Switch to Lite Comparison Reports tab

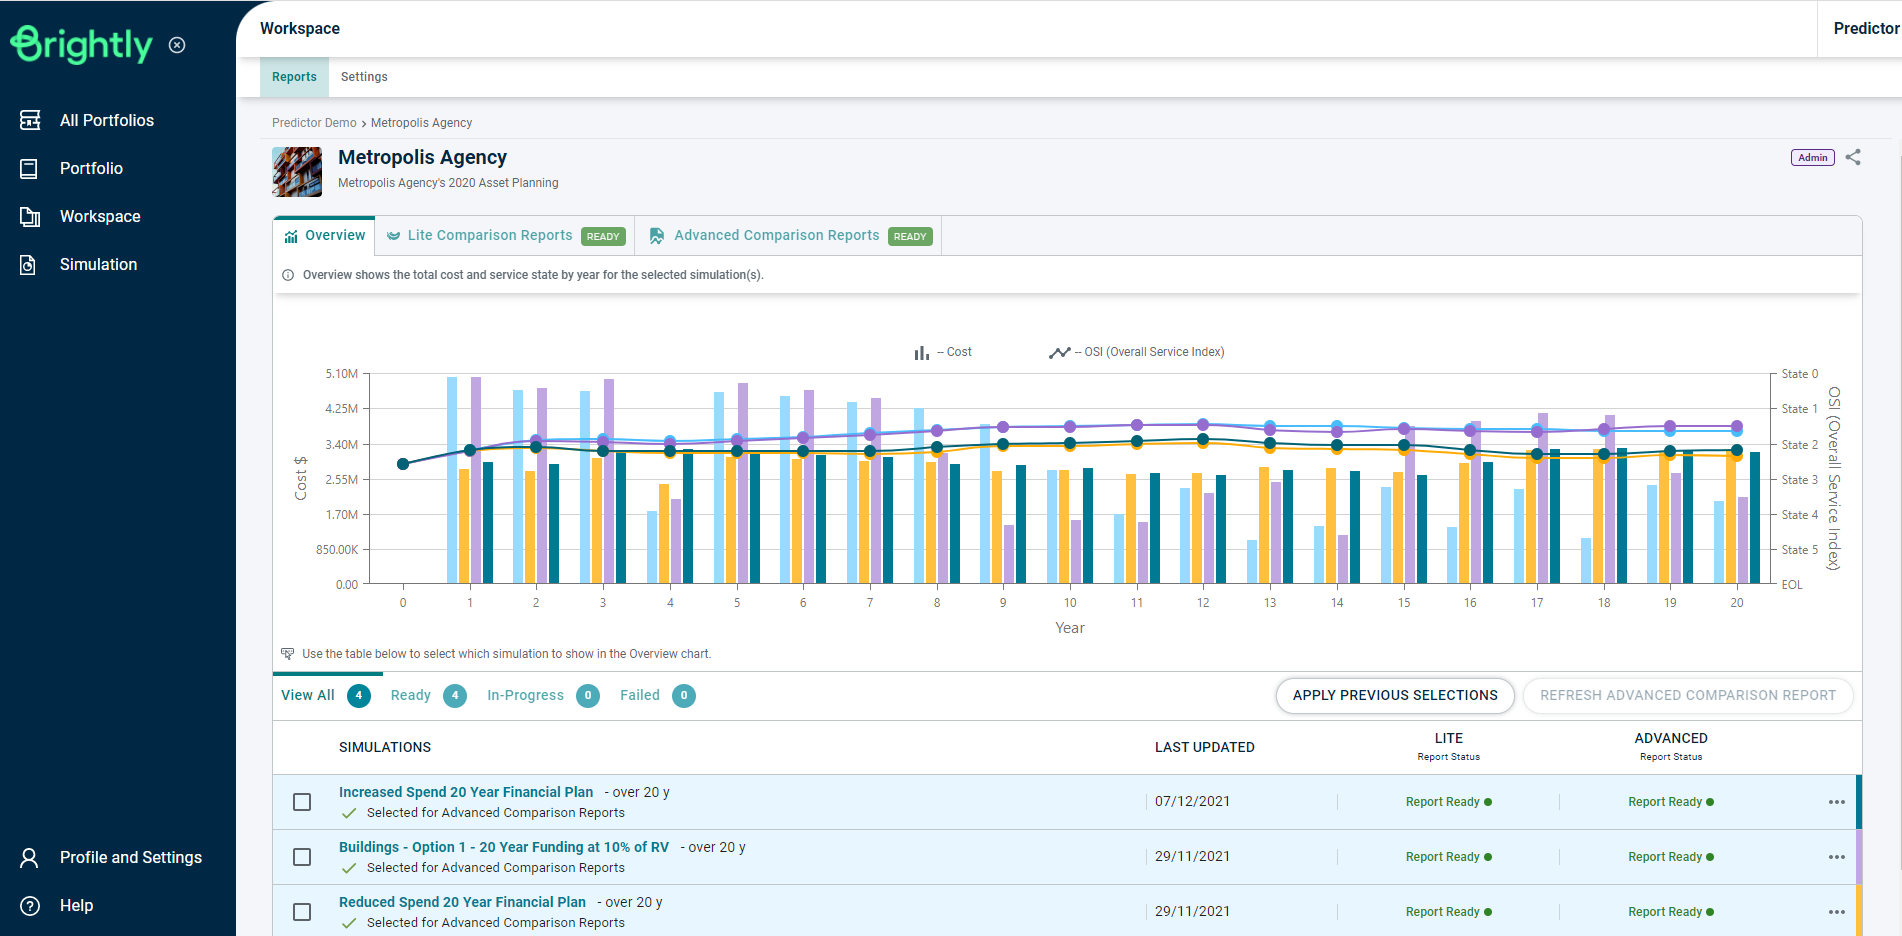tap(490, 236)
